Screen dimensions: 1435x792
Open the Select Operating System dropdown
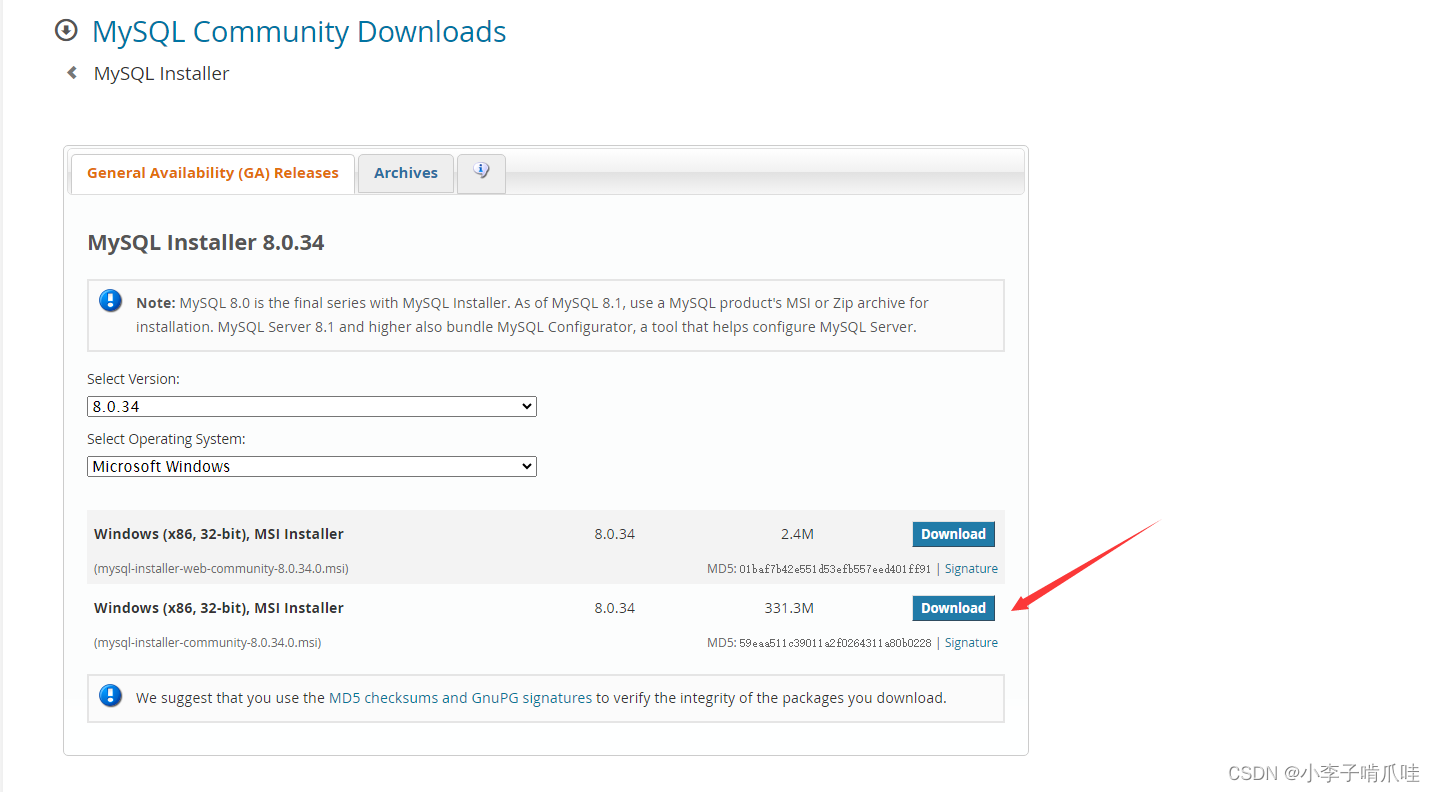point(312,467)
